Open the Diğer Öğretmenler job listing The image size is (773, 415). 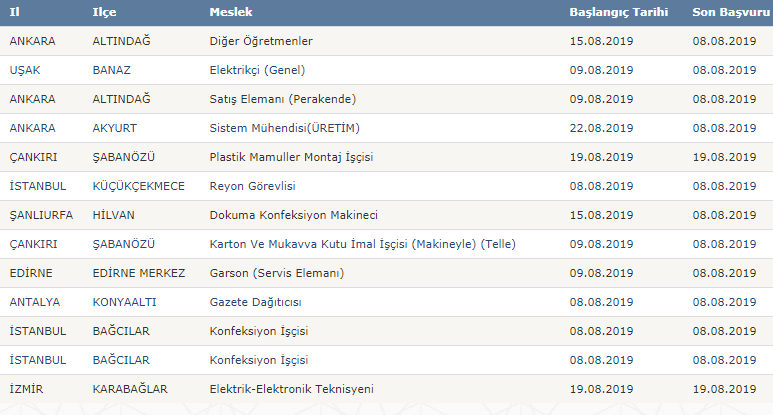(x=261, y=41)
